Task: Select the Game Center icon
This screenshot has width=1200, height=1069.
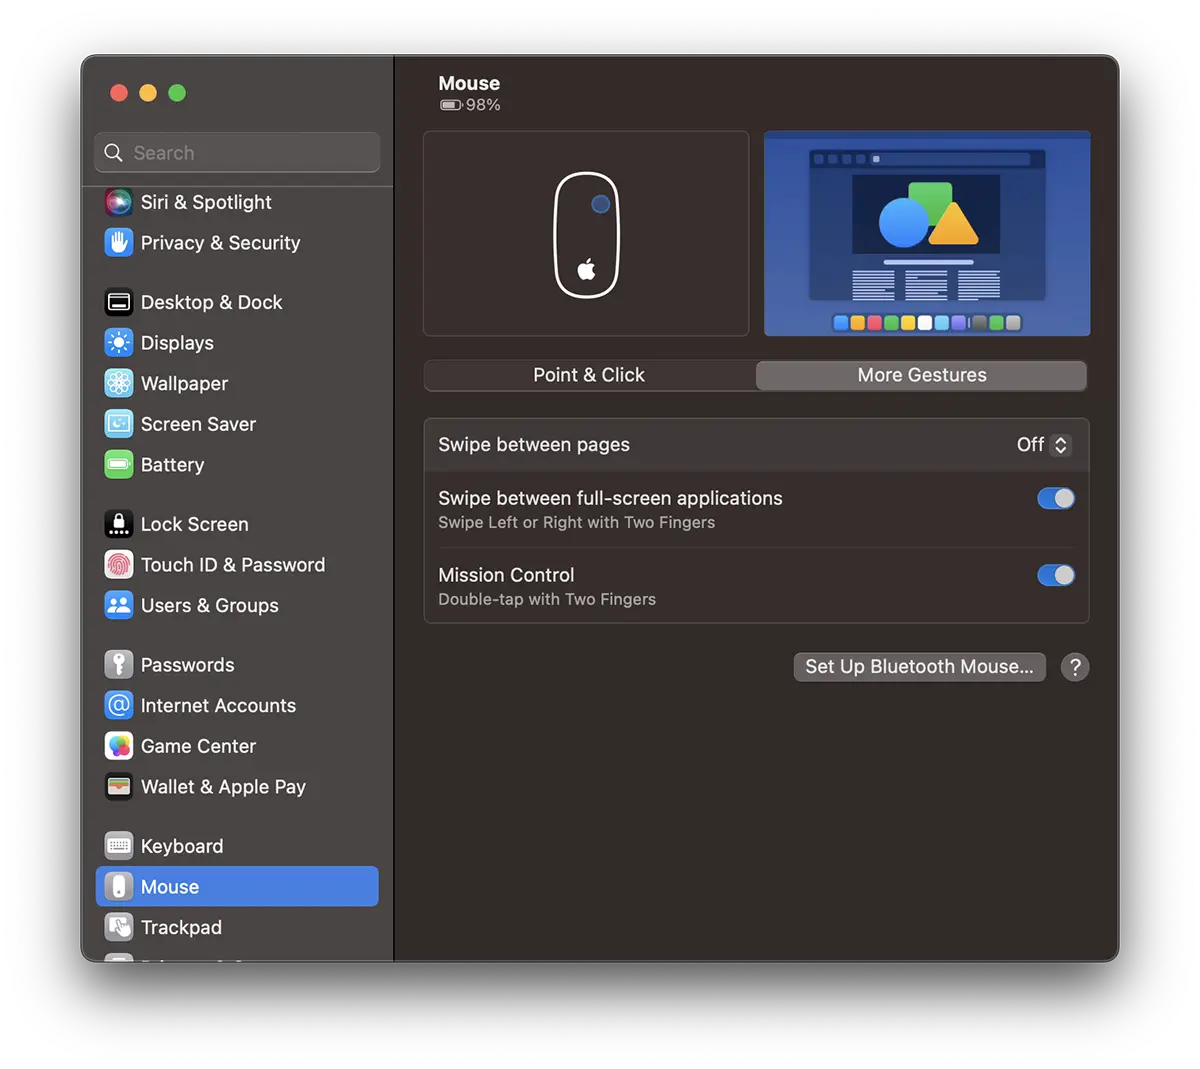Action: click(x=119, y=746)
